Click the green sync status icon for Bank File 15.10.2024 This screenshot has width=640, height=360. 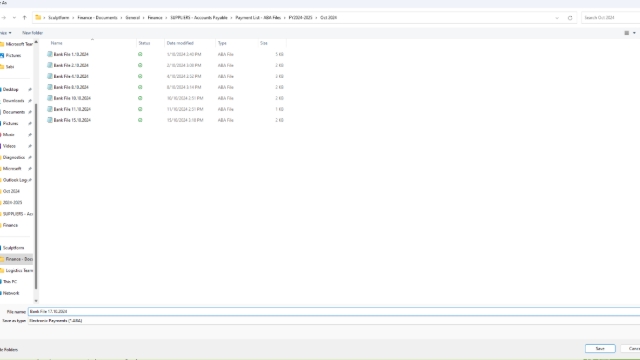point(140,120)
